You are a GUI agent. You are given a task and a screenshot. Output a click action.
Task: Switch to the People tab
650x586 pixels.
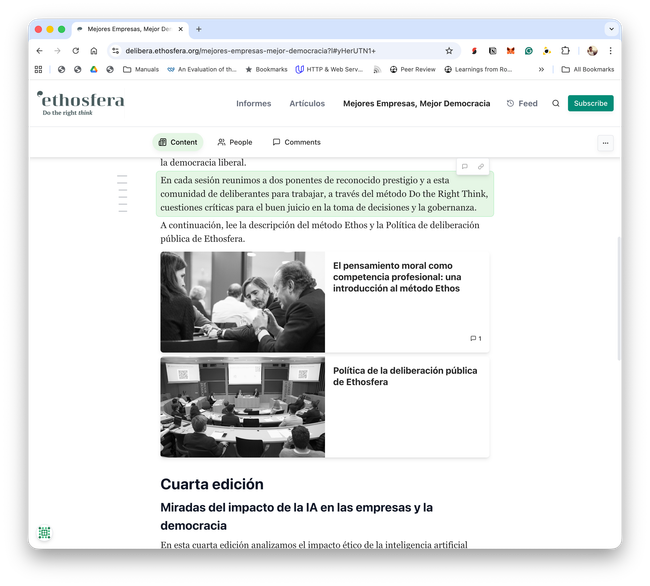[x=235, y=142]
